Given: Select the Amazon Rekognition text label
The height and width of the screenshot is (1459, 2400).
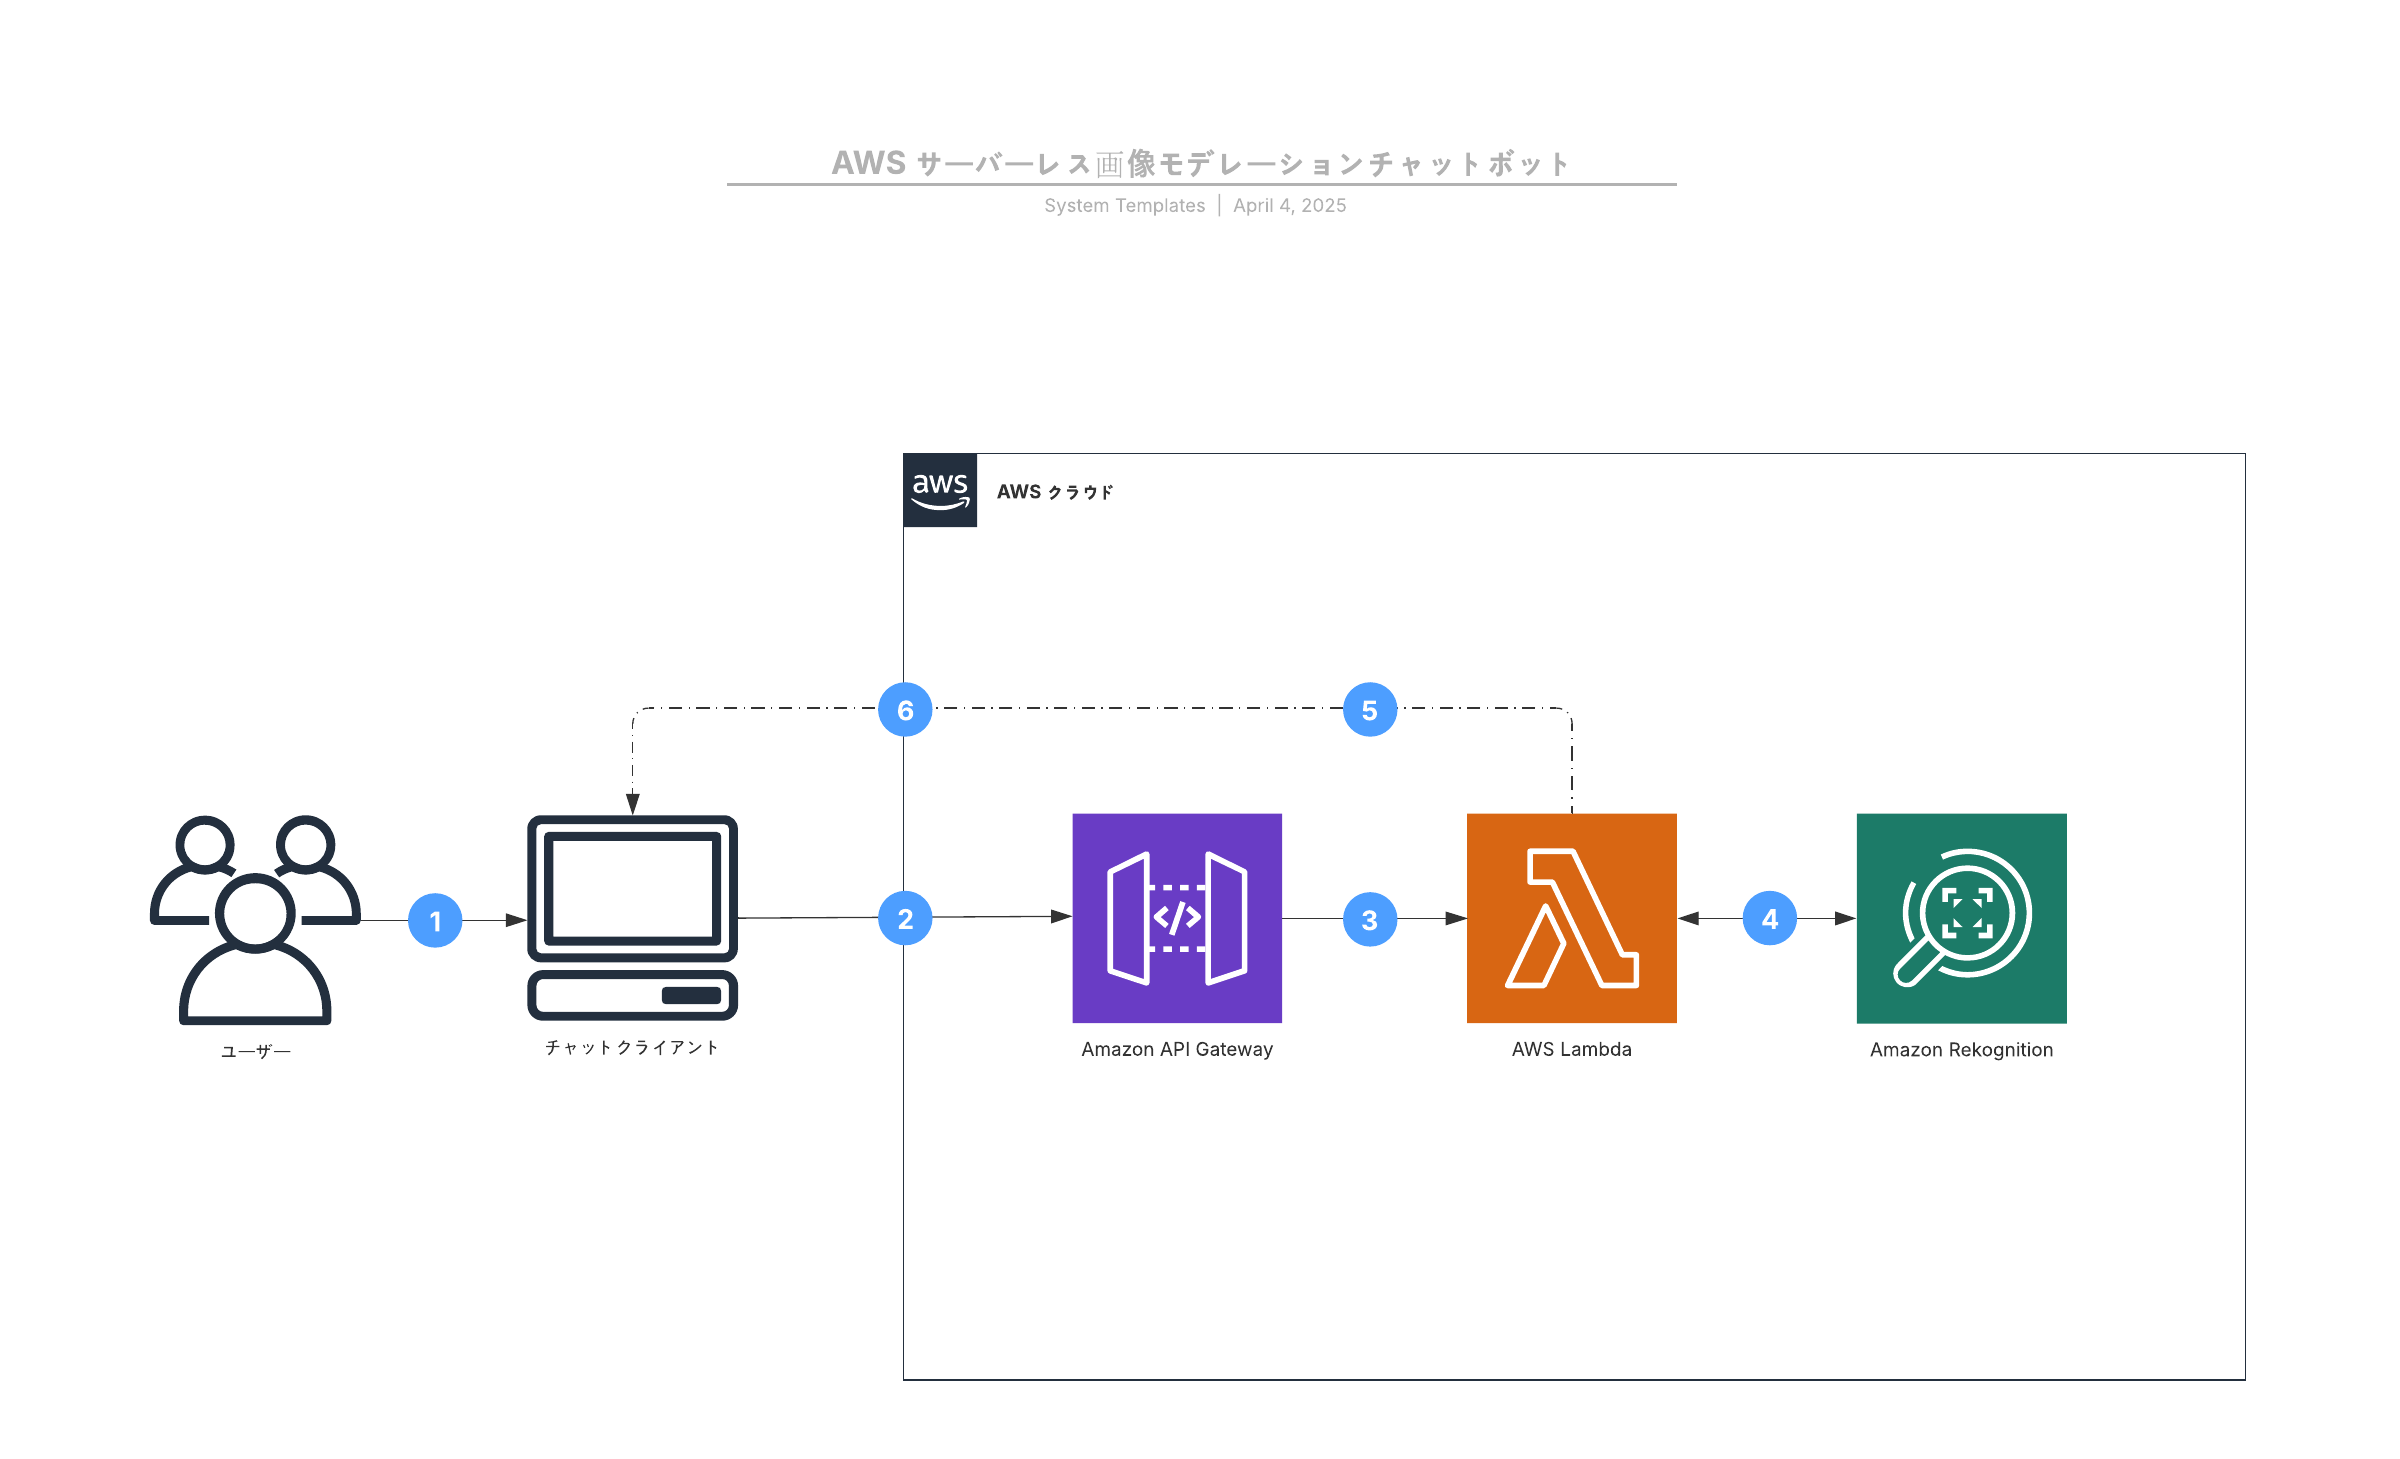Looking at the screenshot, I should 1961,1050.
